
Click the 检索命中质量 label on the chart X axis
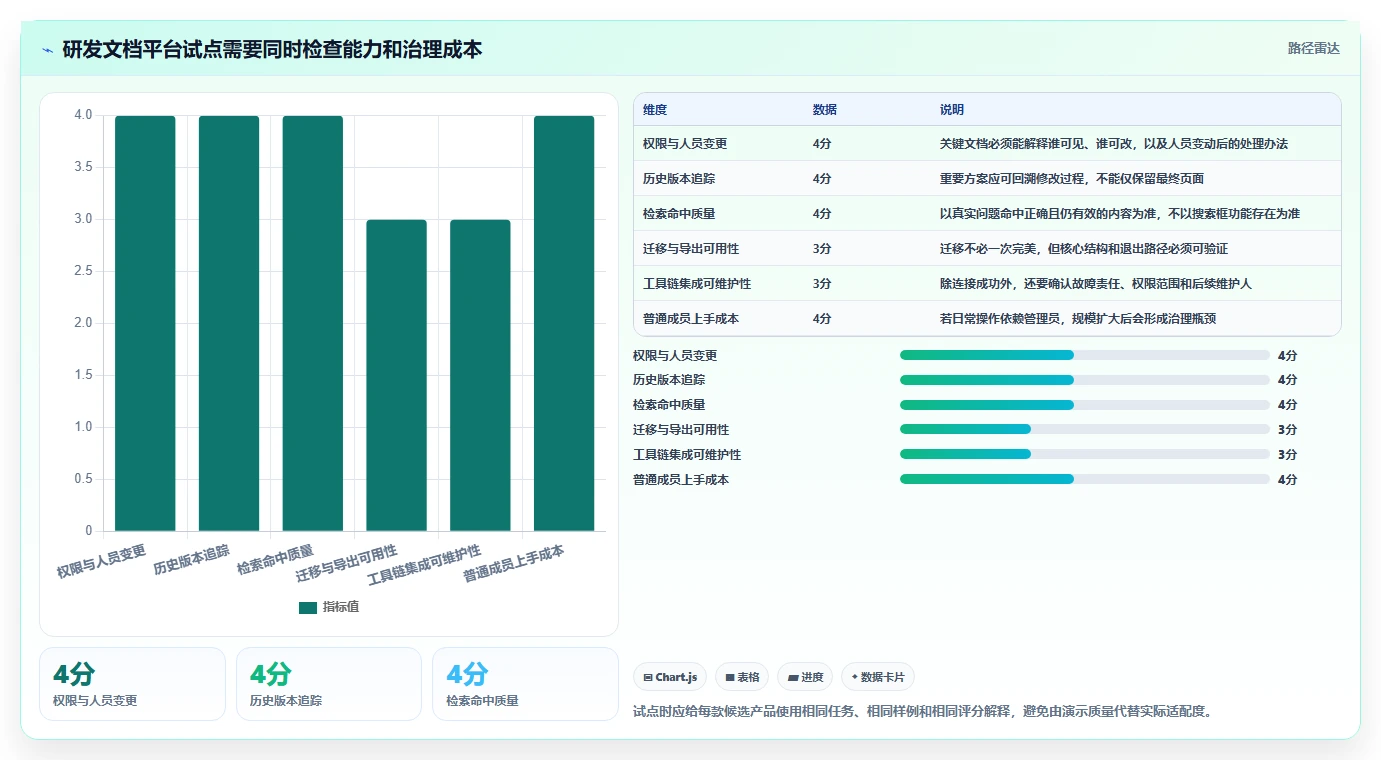pos(275,559)
